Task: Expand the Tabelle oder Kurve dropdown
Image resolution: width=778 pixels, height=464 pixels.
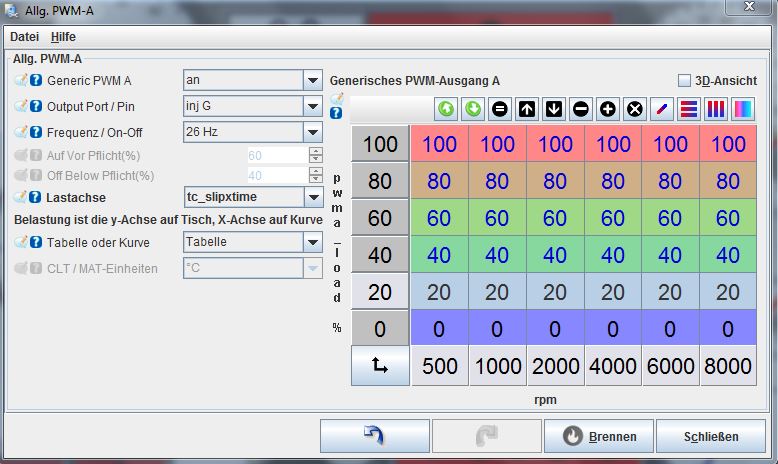Action: 312,242
